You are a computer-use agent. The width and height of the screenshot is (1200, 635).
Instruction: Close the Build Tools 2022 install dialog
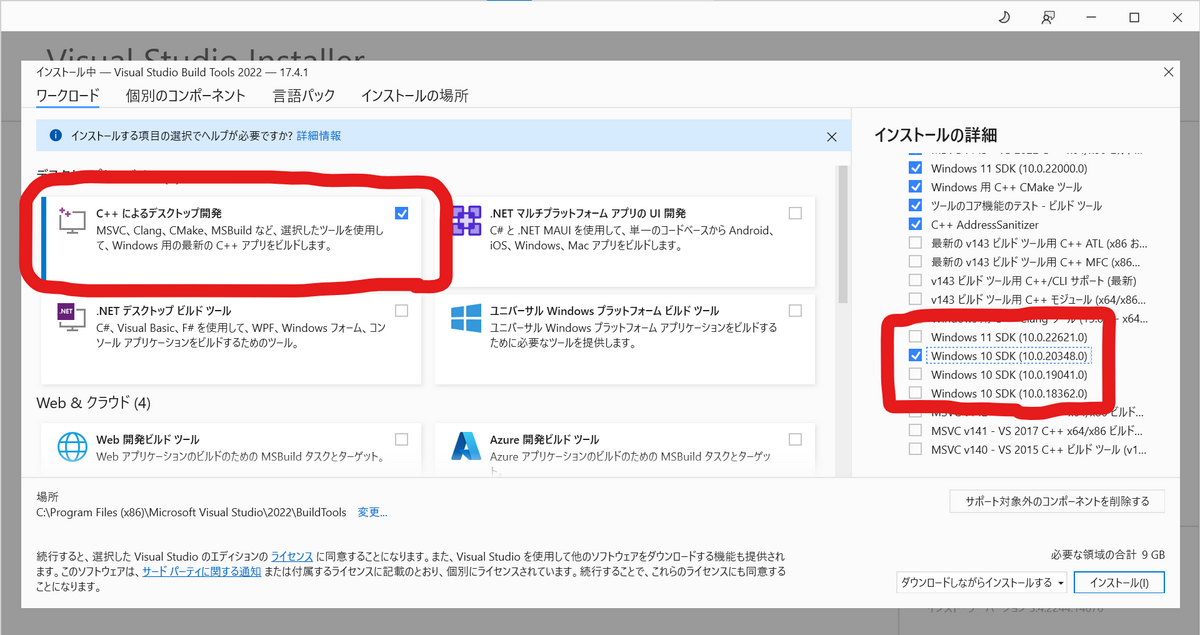tap(1170, 71)
